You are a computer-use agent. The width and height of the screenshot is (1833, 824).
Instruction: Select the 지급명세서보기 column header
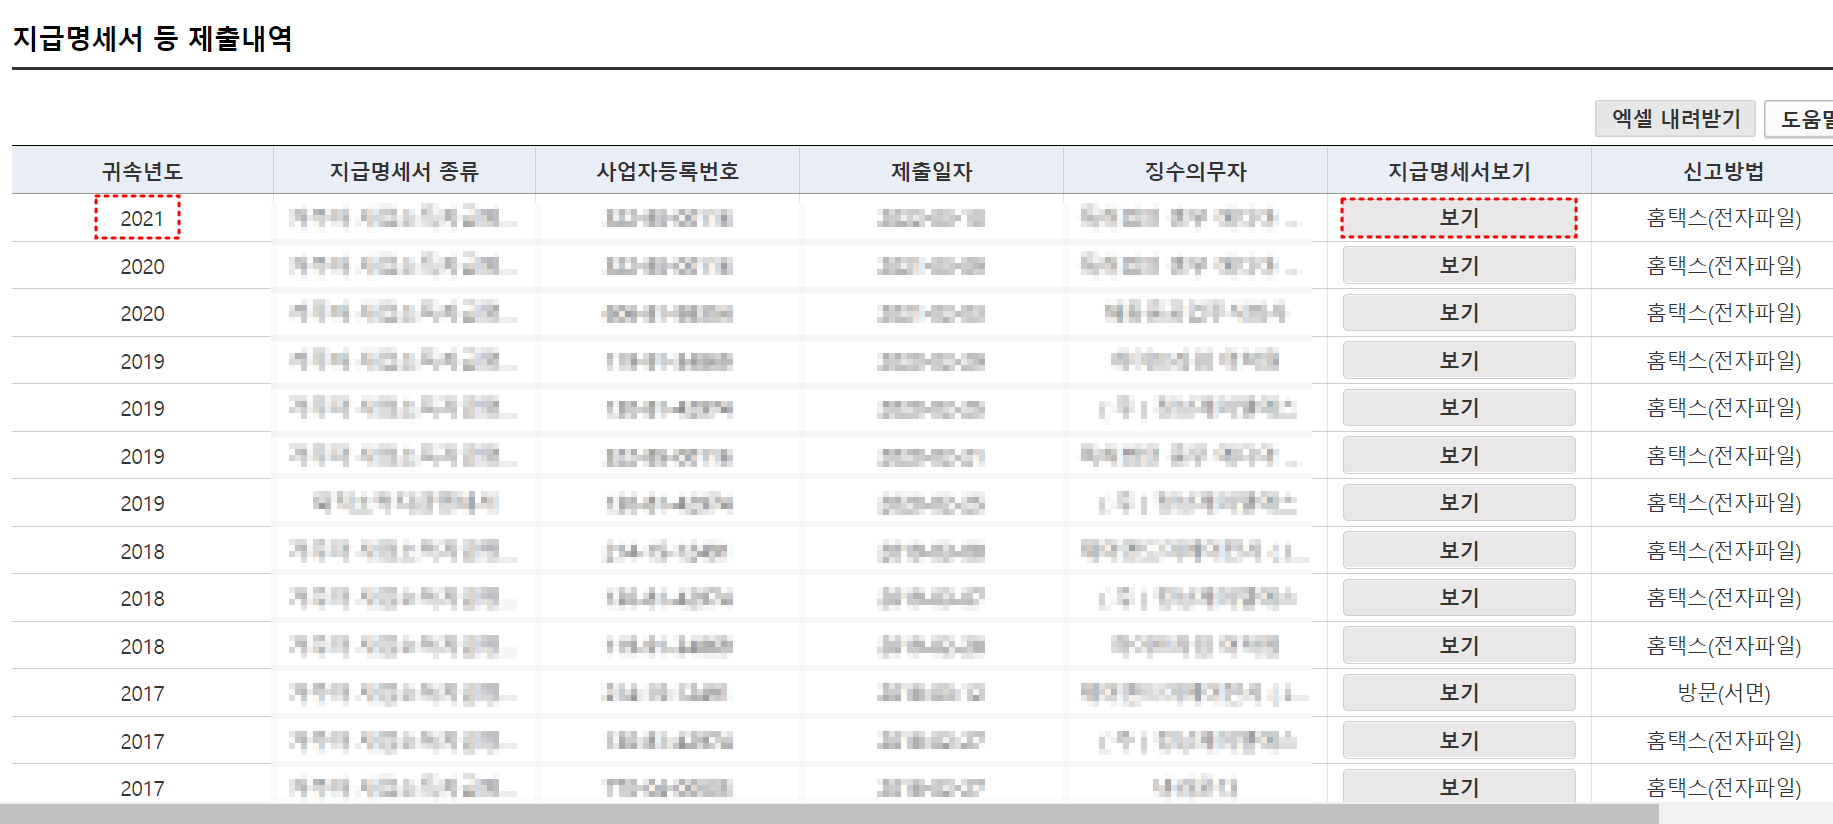click(x=1459, y=171)
